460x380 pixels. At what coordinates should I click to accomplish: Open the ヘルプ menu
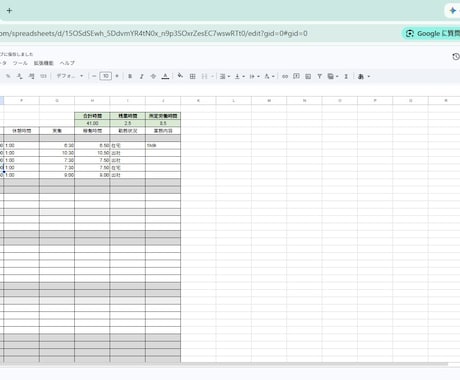[67, 63]
